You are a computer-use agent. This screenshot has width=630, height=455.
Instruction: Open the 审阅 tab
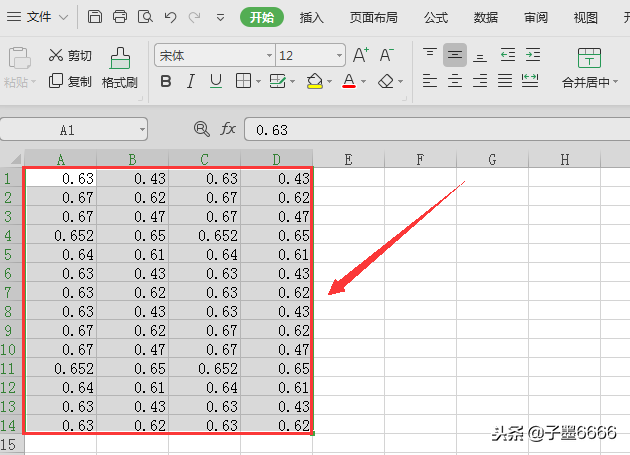(536, 17)
